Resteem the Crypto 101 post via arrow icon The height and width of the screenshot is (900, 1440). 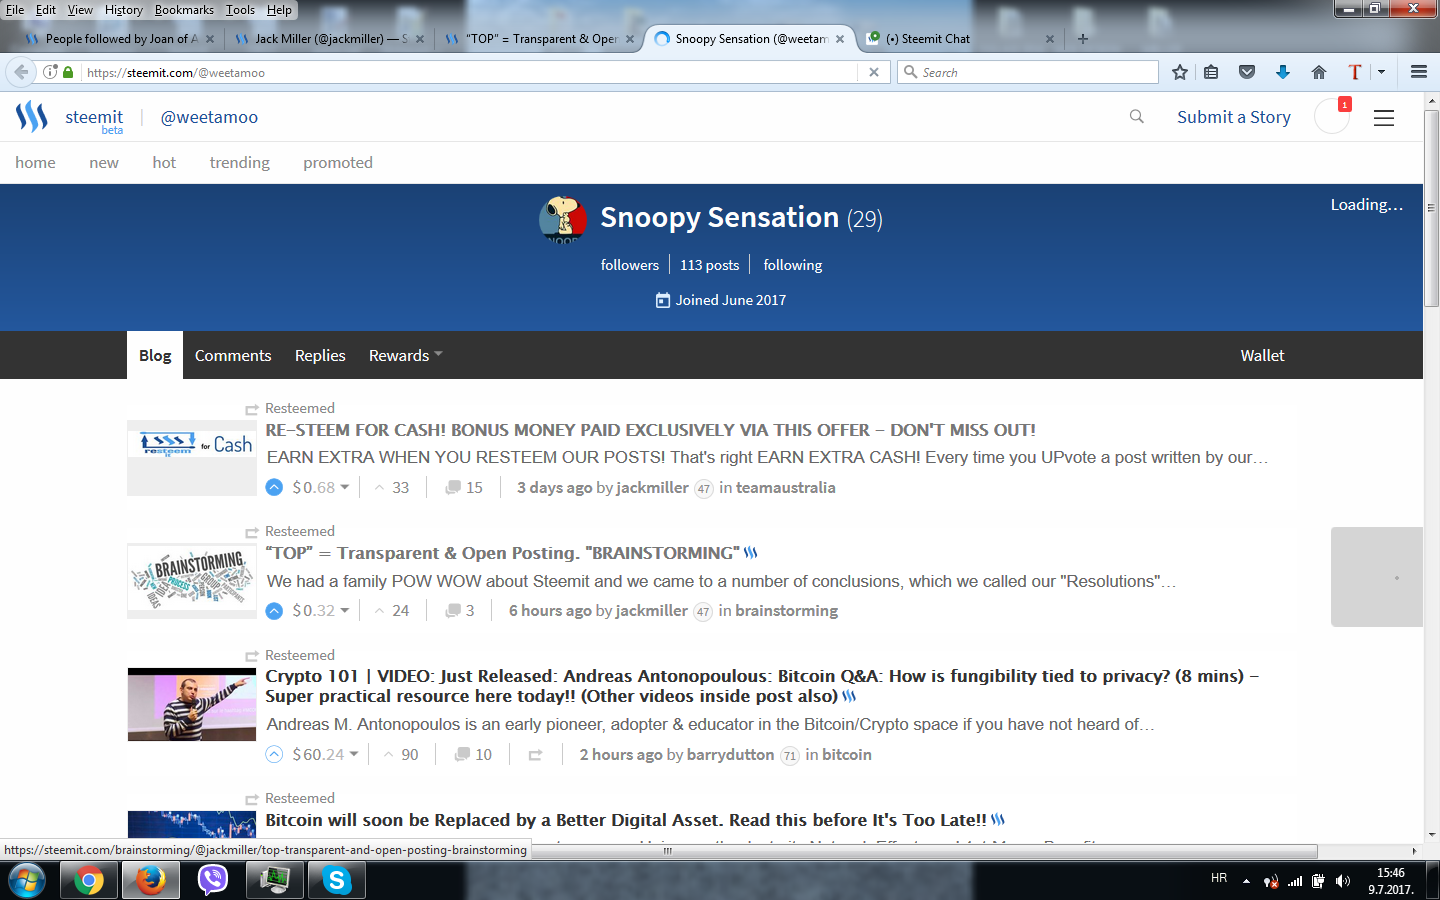[x=536, y=755]
